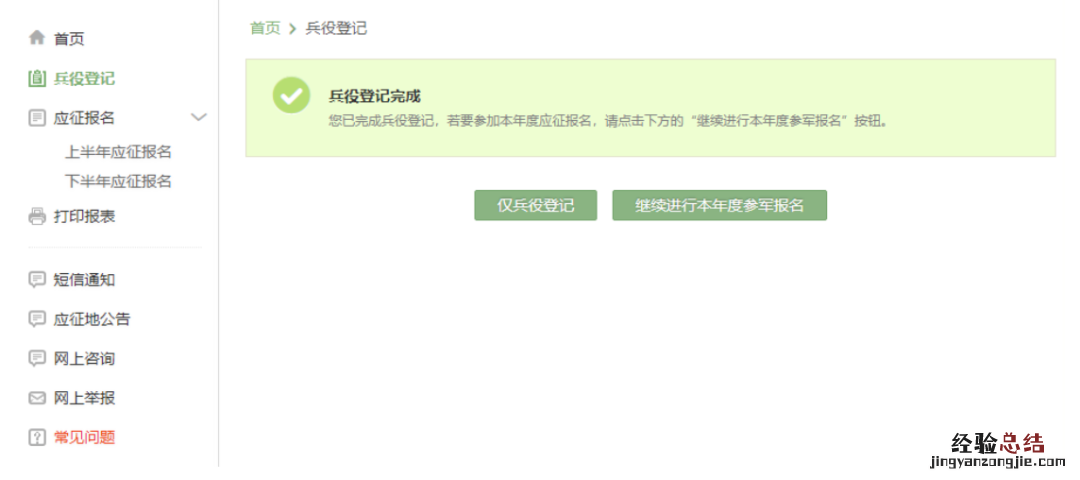Click the 应征地公告 speech bubble icon
Screen dimensions: 1080x480
(x=37, y=319)
